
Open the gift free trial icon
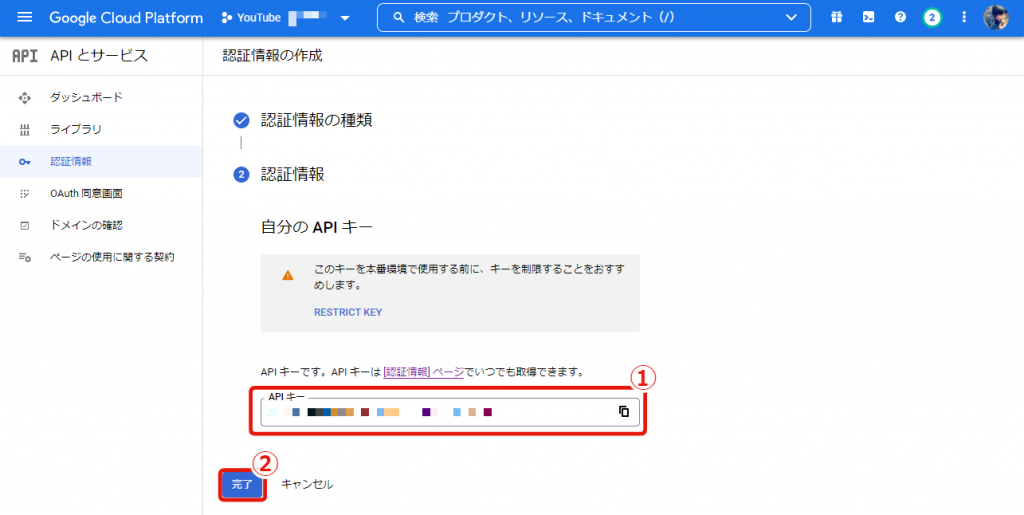click(836, 18)
